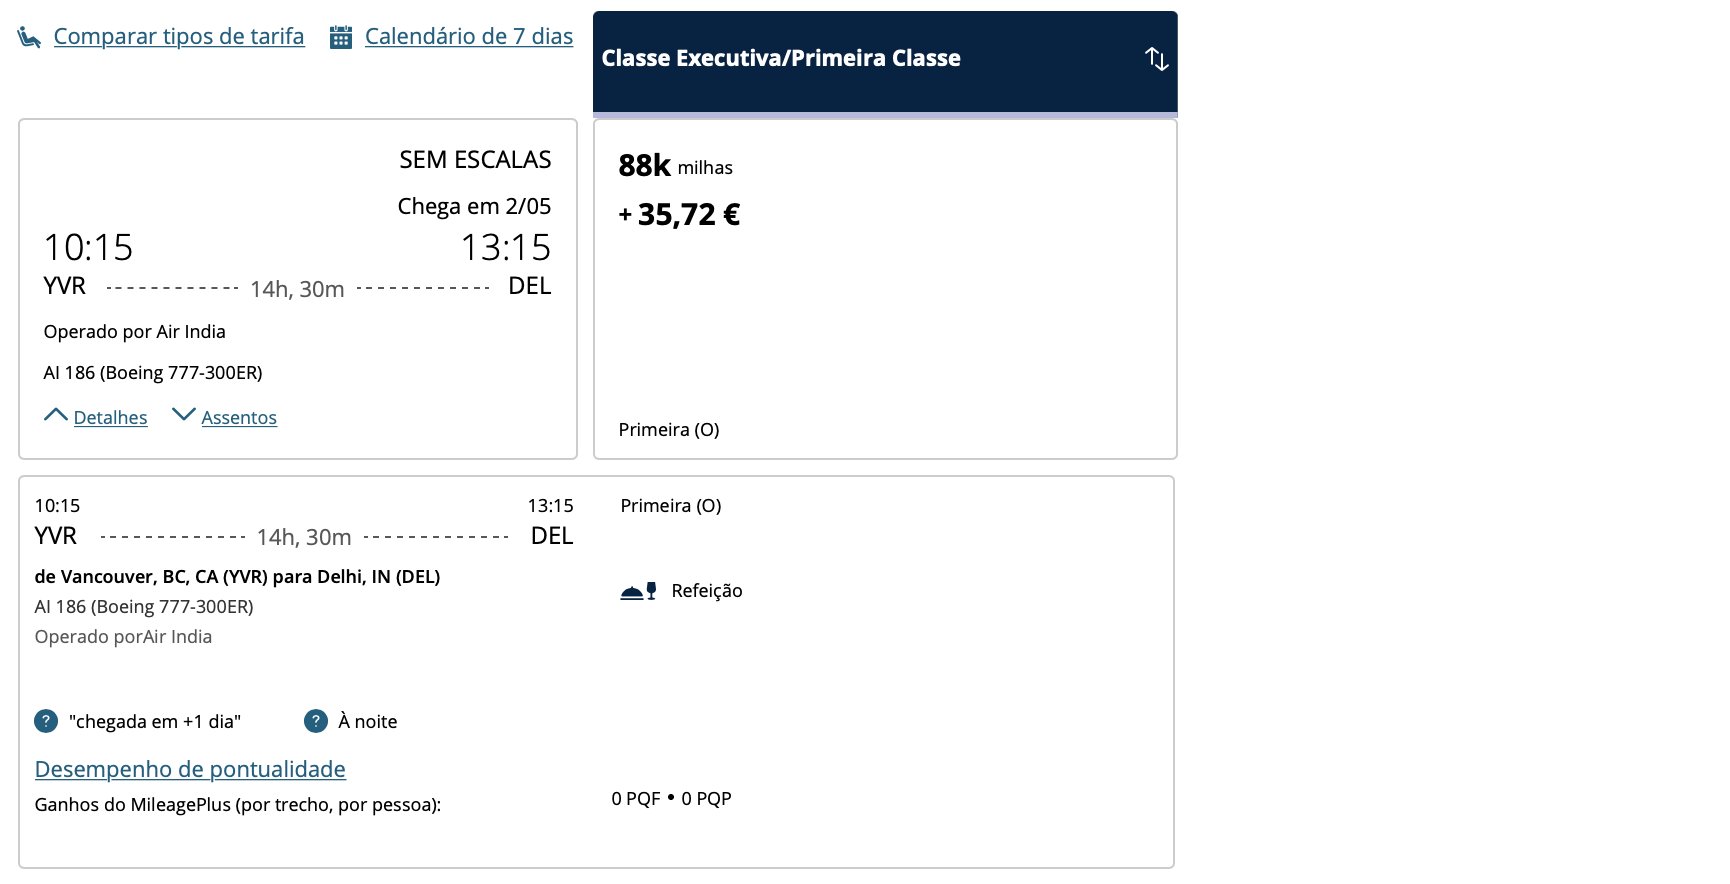Collapse the Detalhes chevron arrow
Viewport: 1730px width, 884px height.
[x=56, y=415]
